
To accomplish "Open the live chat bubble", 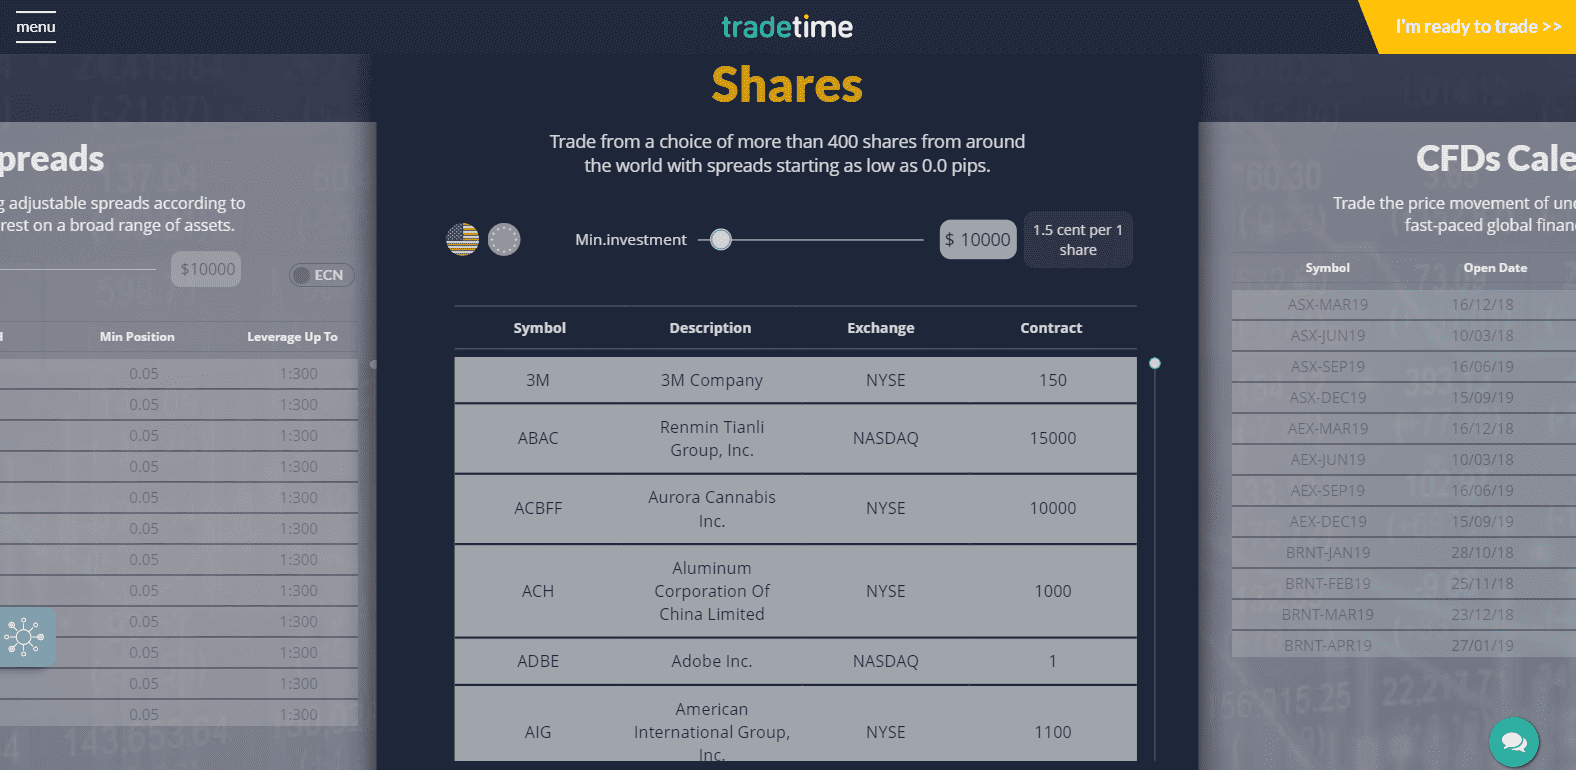I will pos(1513,741).
